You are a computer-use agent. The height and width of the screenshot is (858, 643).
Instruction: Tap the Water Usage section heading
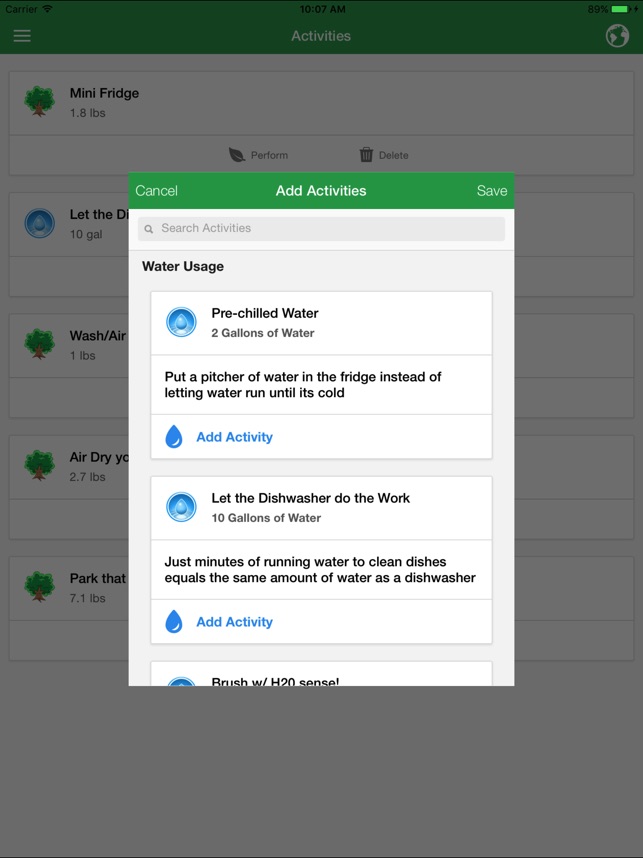[x=183, y=266]
